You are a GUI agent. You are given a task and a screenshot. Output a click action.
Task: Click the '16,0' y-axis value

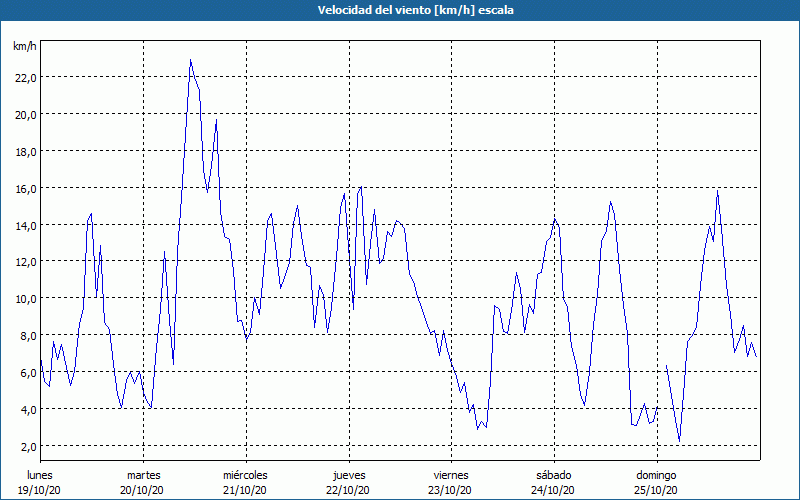click(x=25, y=189)
